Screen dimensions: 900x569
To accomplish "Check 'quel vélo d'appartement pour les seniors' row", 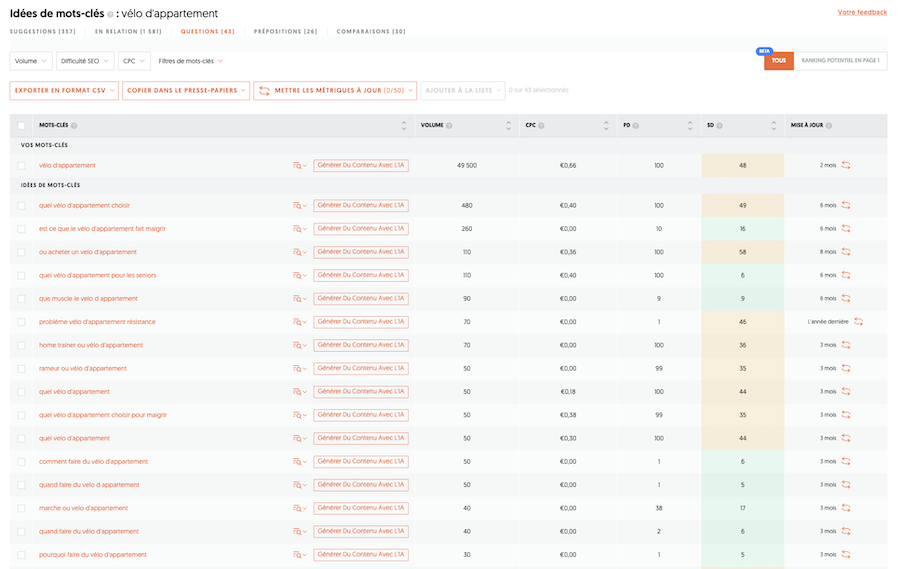I will coord(21,276).
